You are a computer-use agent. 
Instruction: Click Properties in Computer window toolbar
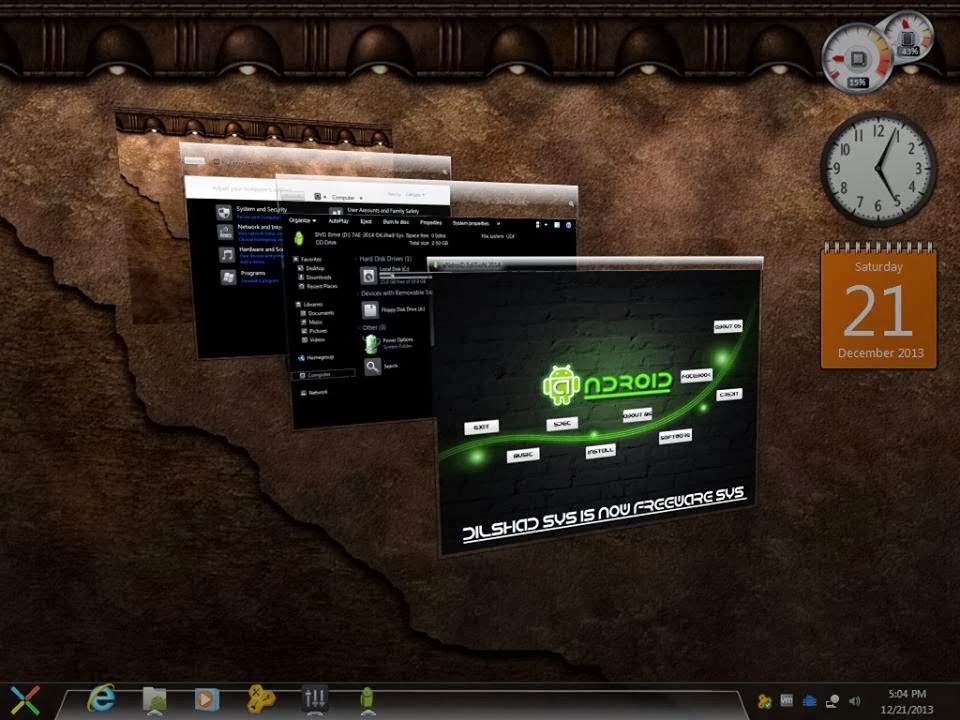pyautogui.click(x=430, y=223)
